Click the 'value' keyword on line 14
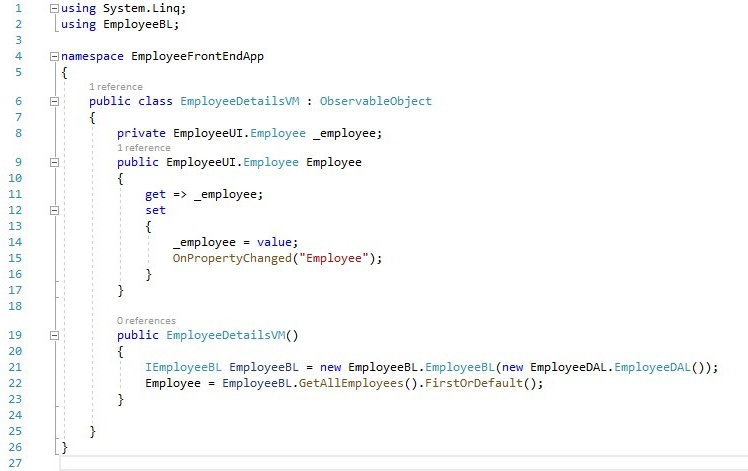 pos(274,242)
